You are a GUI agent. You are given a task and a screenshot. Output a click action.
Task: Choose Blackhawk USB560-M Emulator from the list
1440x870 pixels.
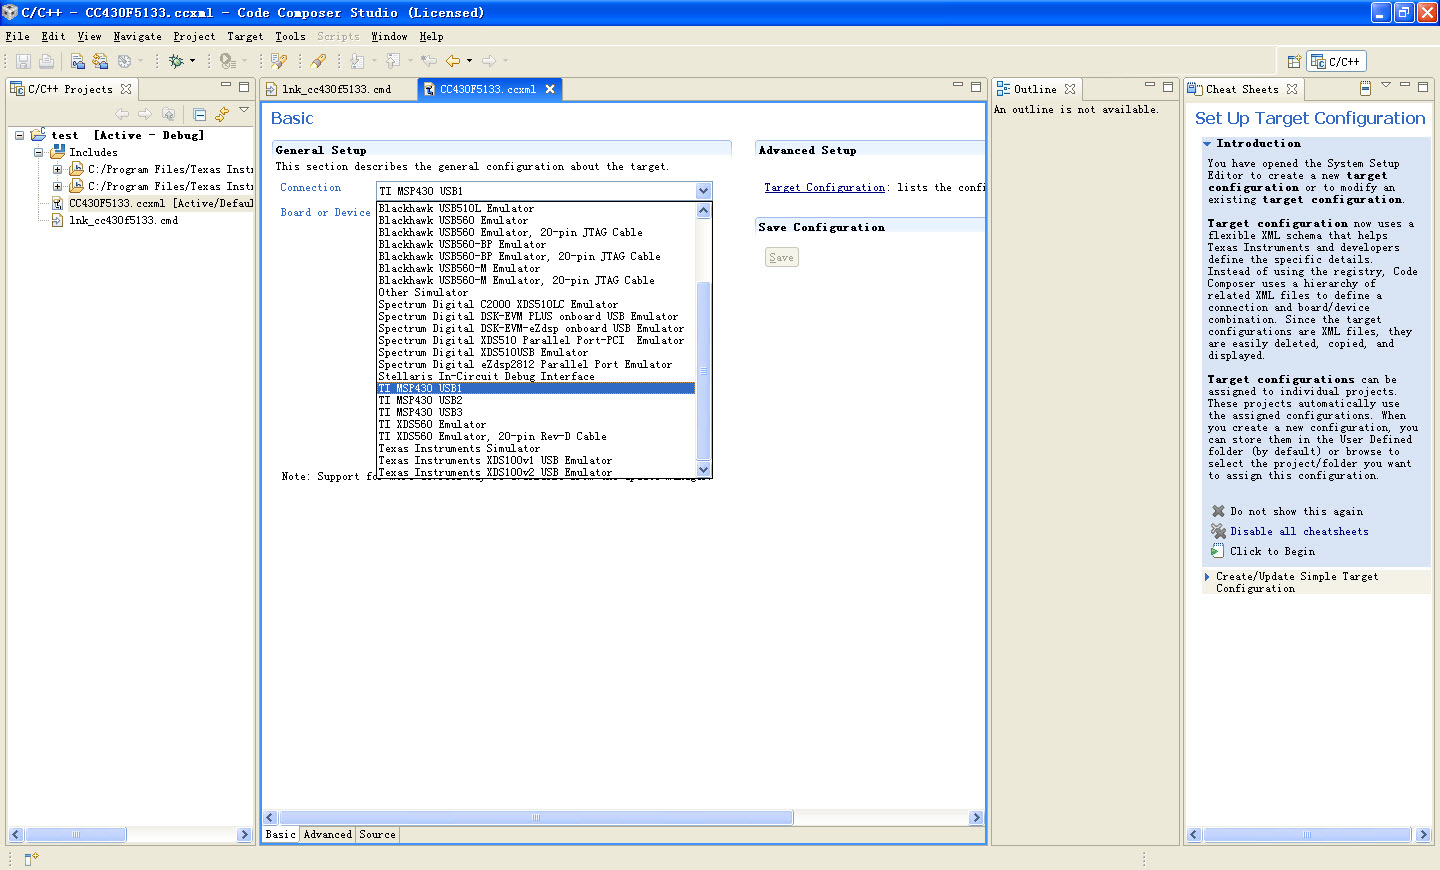tap(459, 268)
